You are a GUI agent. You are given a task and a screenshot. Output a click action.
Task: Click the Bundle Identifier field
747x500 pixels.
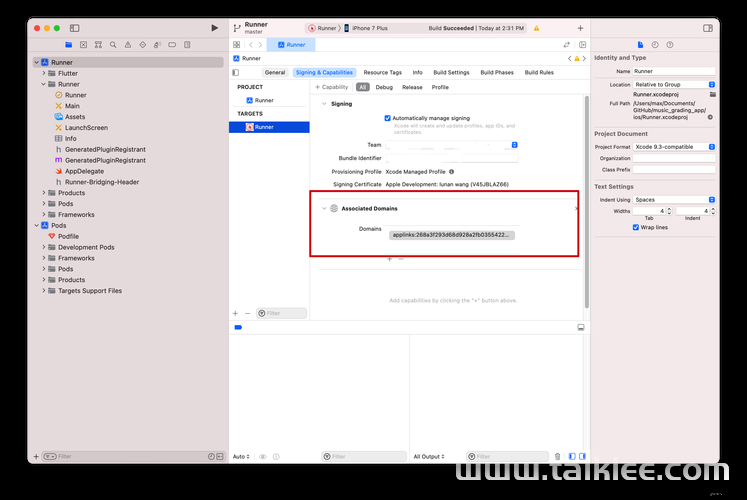point(452,158)
